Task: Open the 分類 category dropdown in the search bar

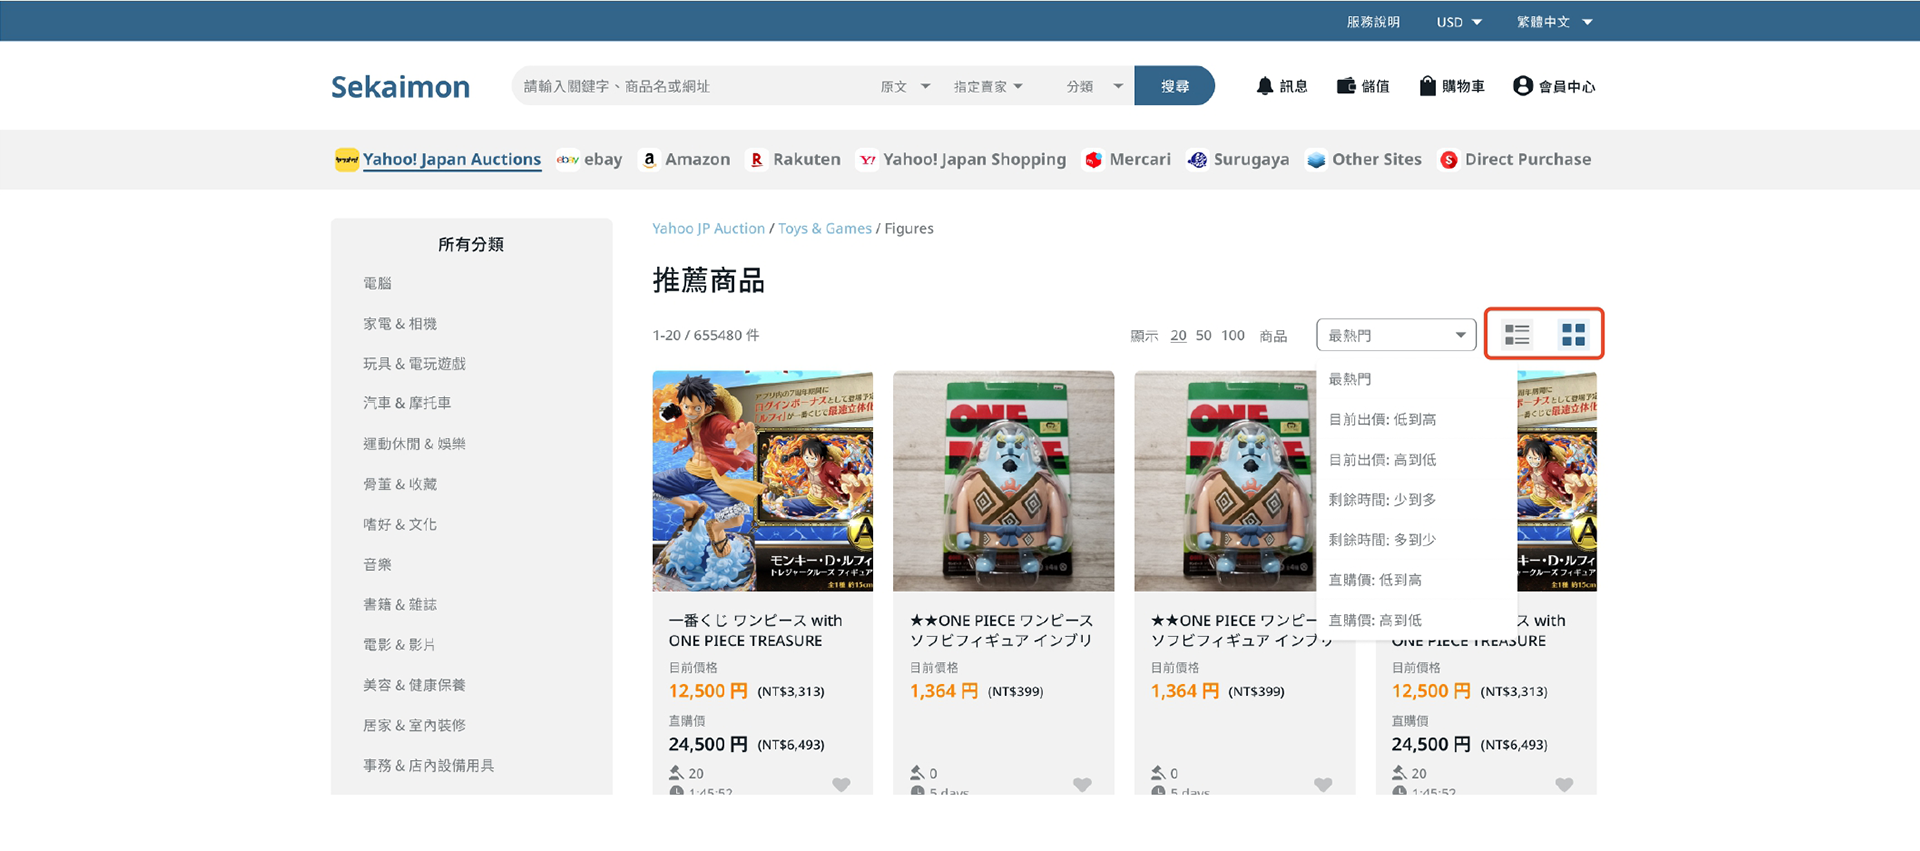Action: [1094, 86]
